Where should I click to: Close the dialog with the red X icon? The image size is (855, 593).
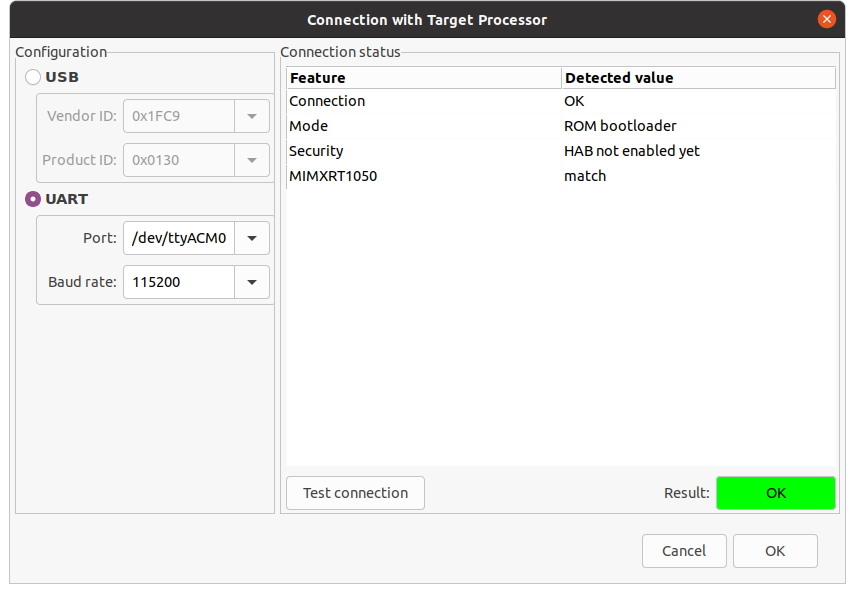[827, 19]
